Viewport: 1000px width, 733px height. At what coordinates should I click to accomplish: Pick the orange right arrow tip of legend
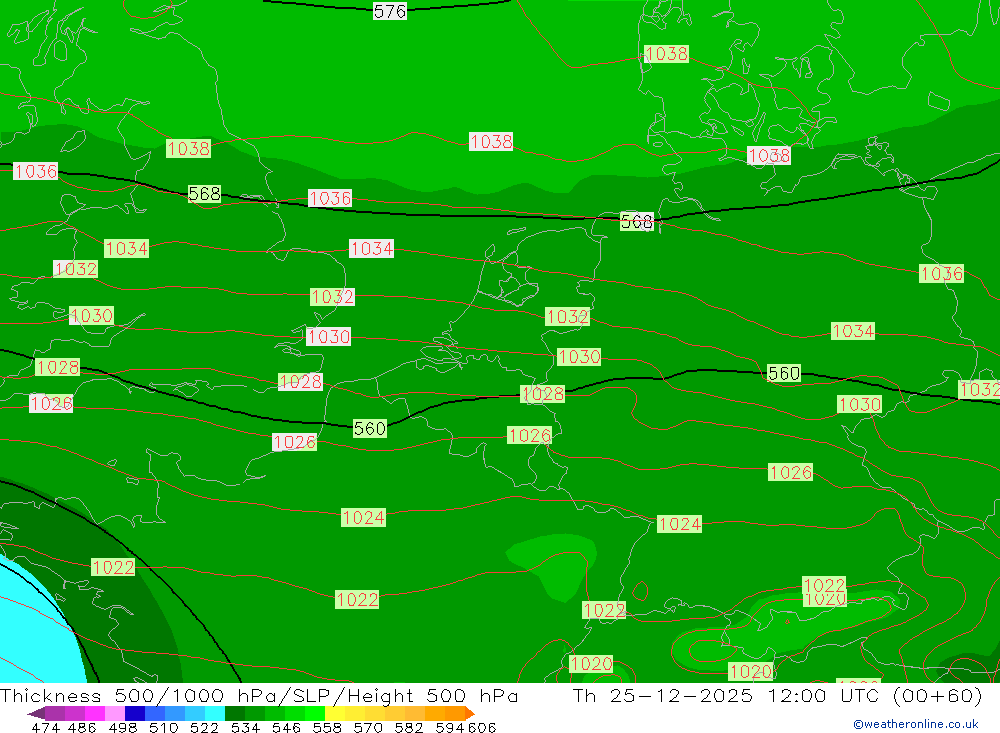(x=470, y=713)
